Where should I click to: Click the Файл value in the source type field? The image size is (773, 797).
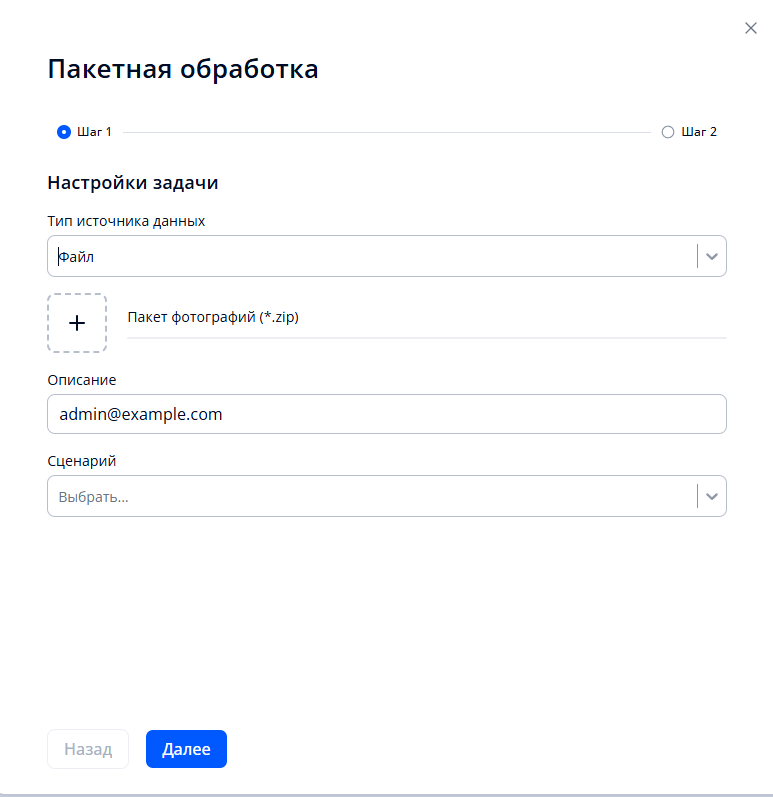click(76, 257)
